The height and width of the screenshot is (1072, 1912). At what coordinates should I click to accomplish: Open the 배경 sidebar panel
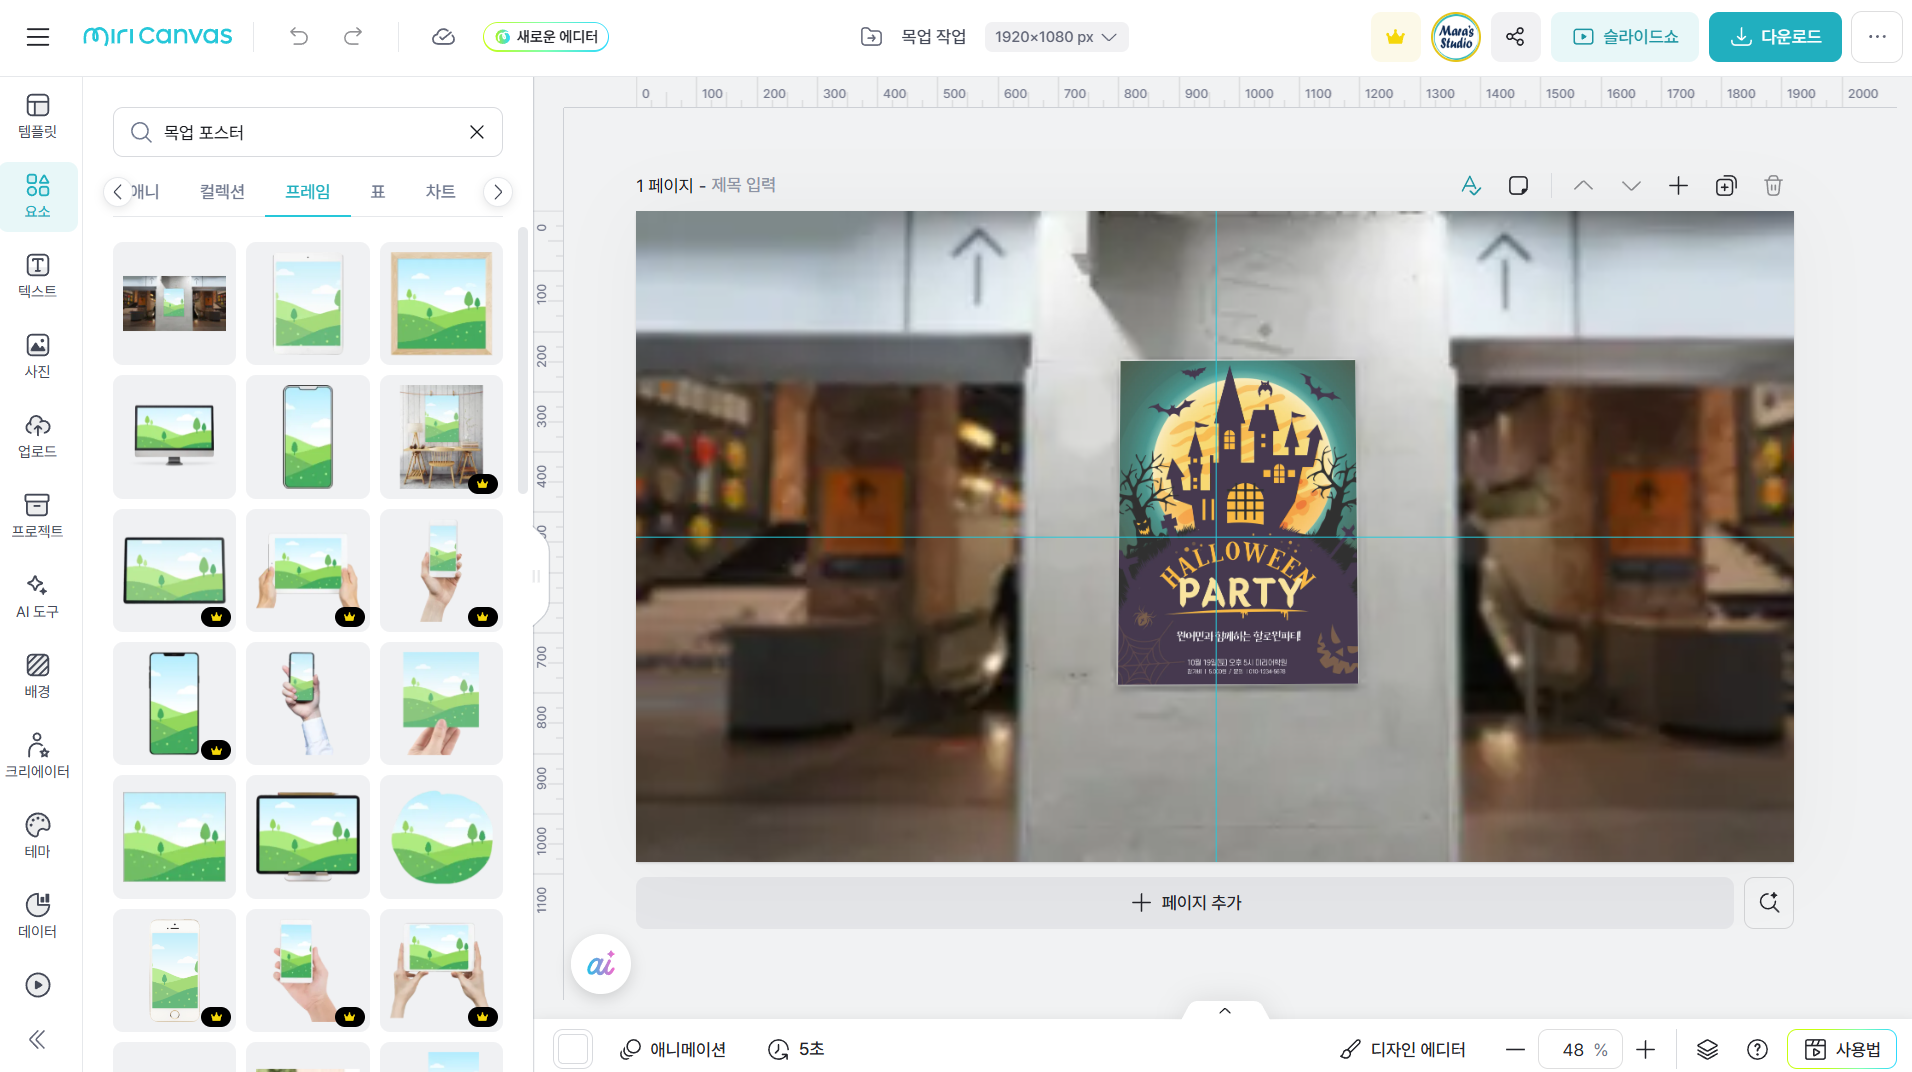pos(38,677)
